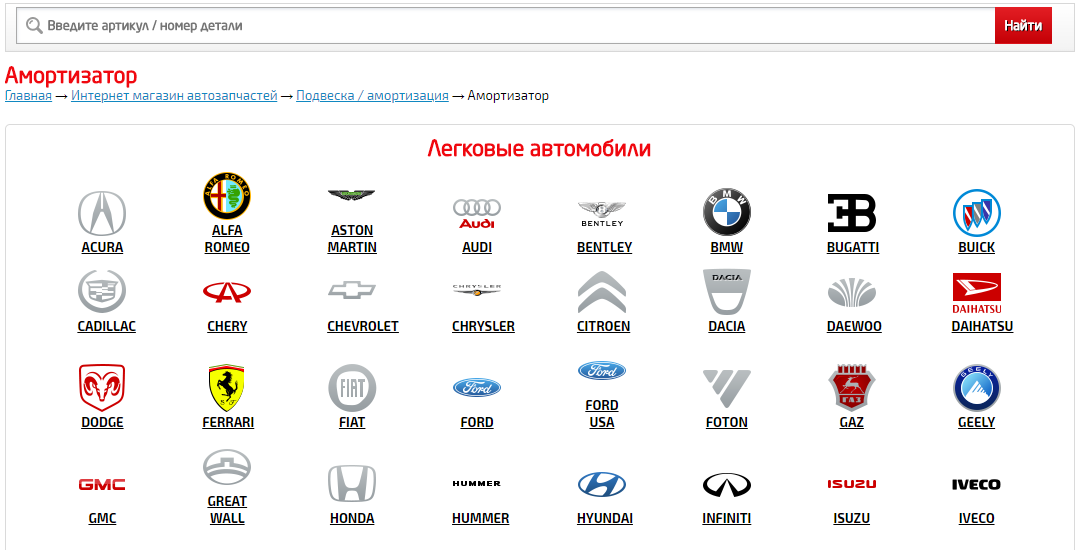This screenshot has width=1076, height=550.
Task: Go to Главная breadcrumb link
Action: tap(28, 95)
